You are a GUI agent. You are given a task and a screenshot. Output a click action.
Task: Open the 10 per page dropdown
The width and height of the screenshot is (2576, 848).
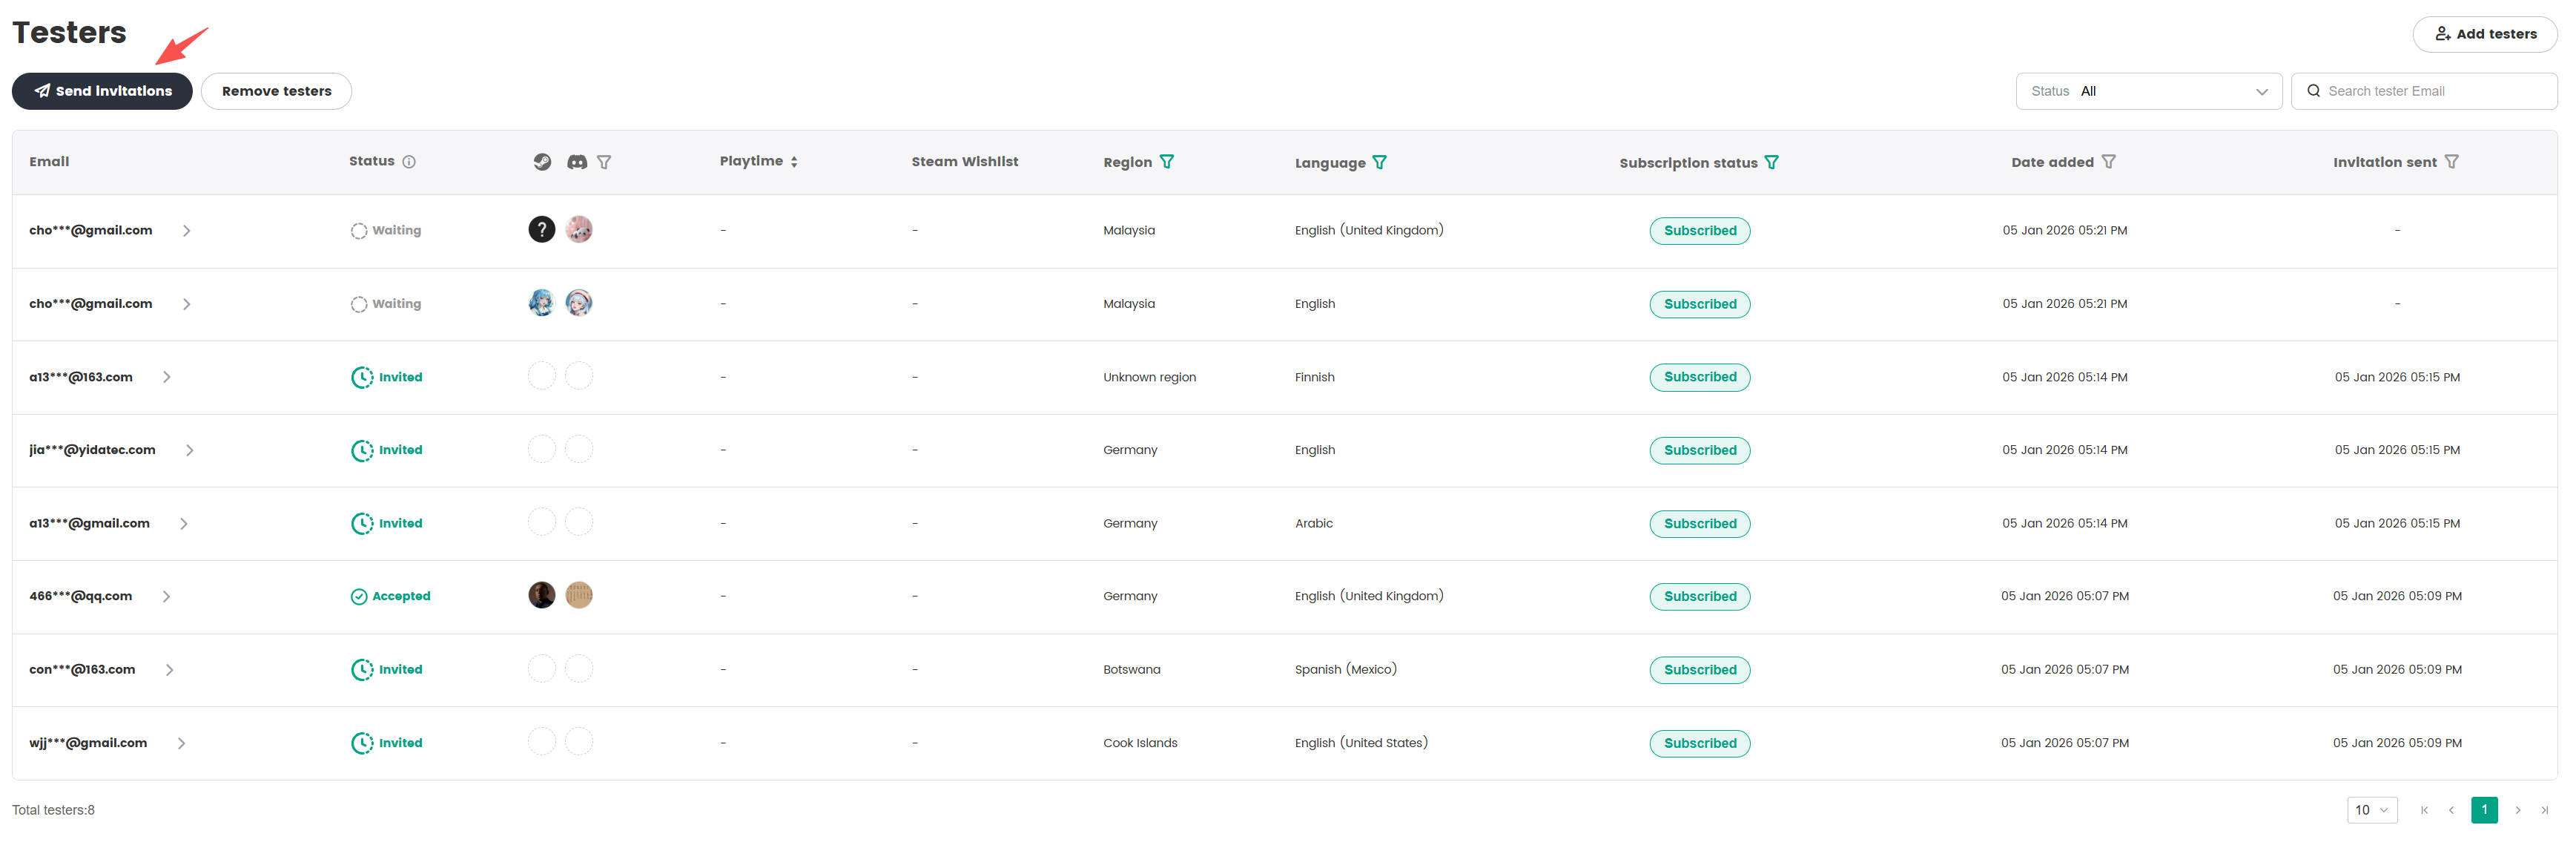pyautogui.click(x=2371, y=810)
